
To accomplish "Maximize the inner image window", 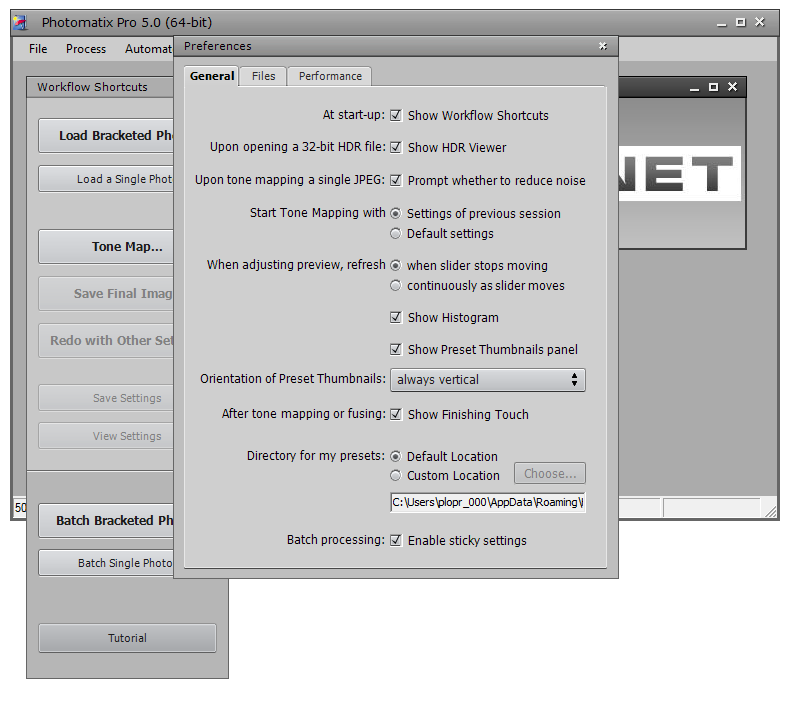I will point(713,87).
